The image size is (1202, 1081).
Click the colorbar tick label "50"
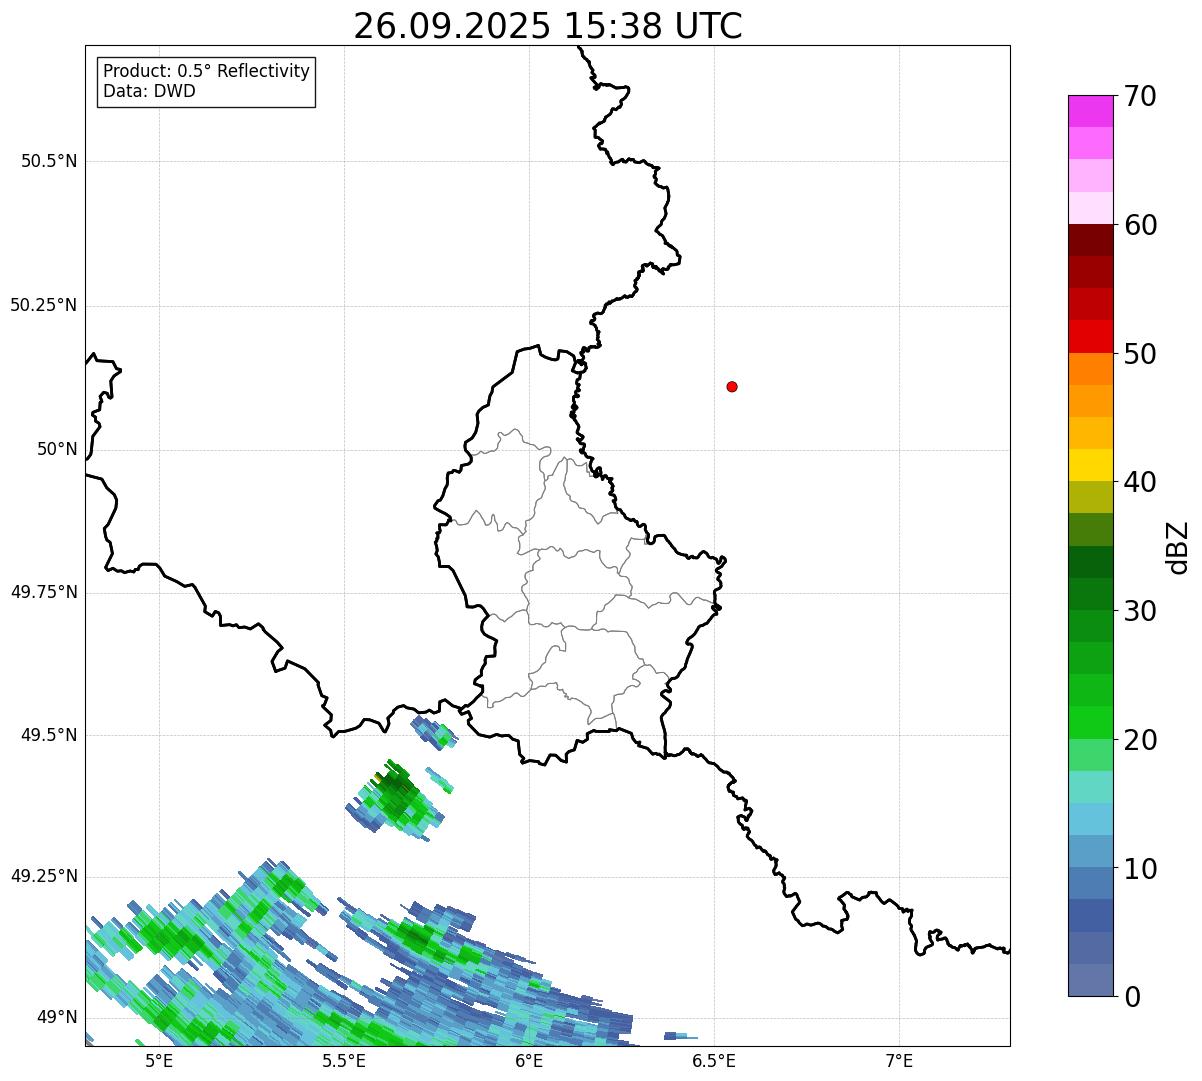(1140, 354)
